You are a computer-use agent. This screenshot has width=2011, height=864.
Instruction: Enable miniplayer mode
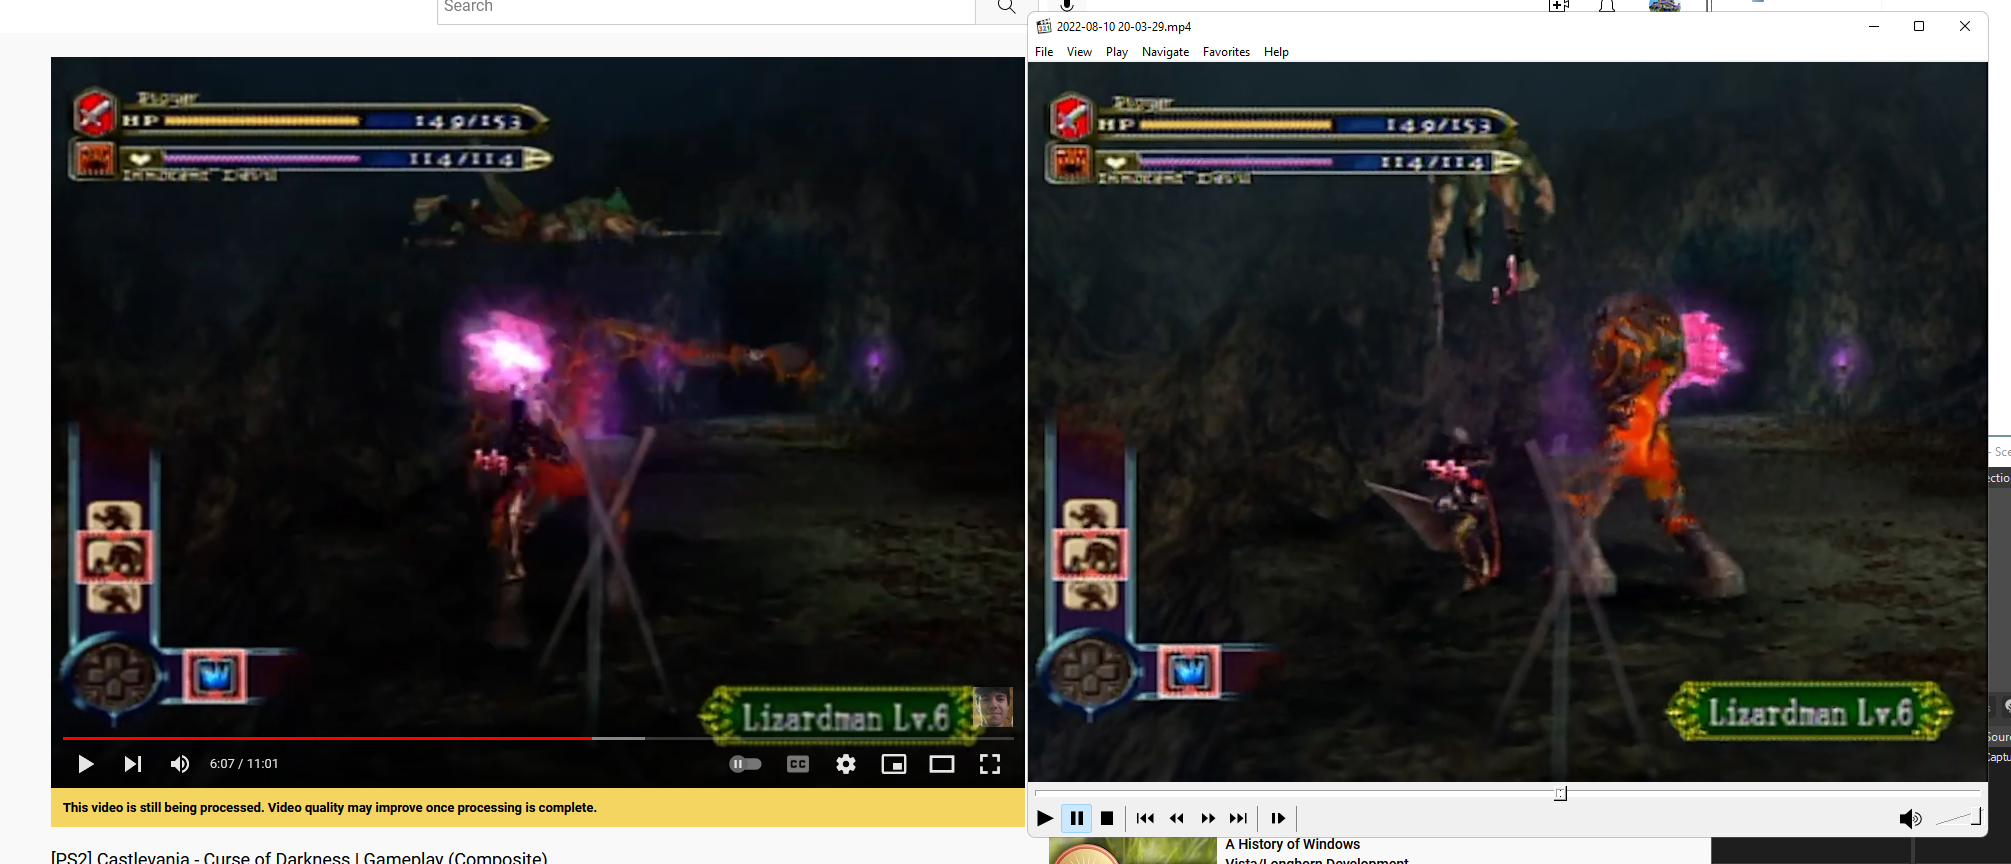tap(894, 764)
